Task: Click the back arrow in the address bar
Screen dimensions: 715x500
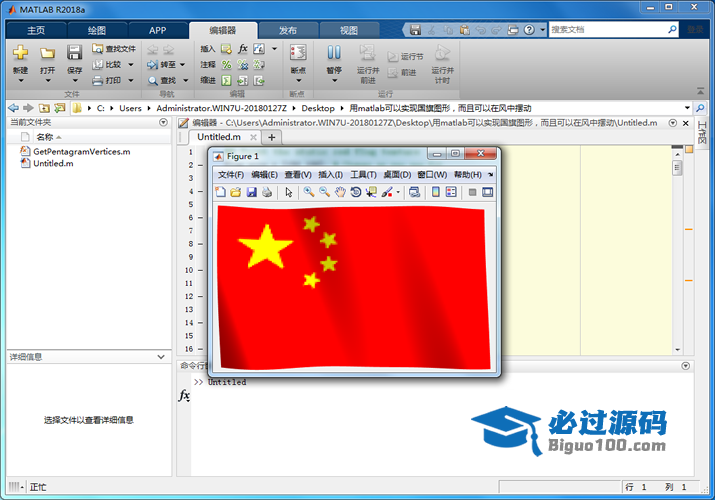Action: click(13, 108)
